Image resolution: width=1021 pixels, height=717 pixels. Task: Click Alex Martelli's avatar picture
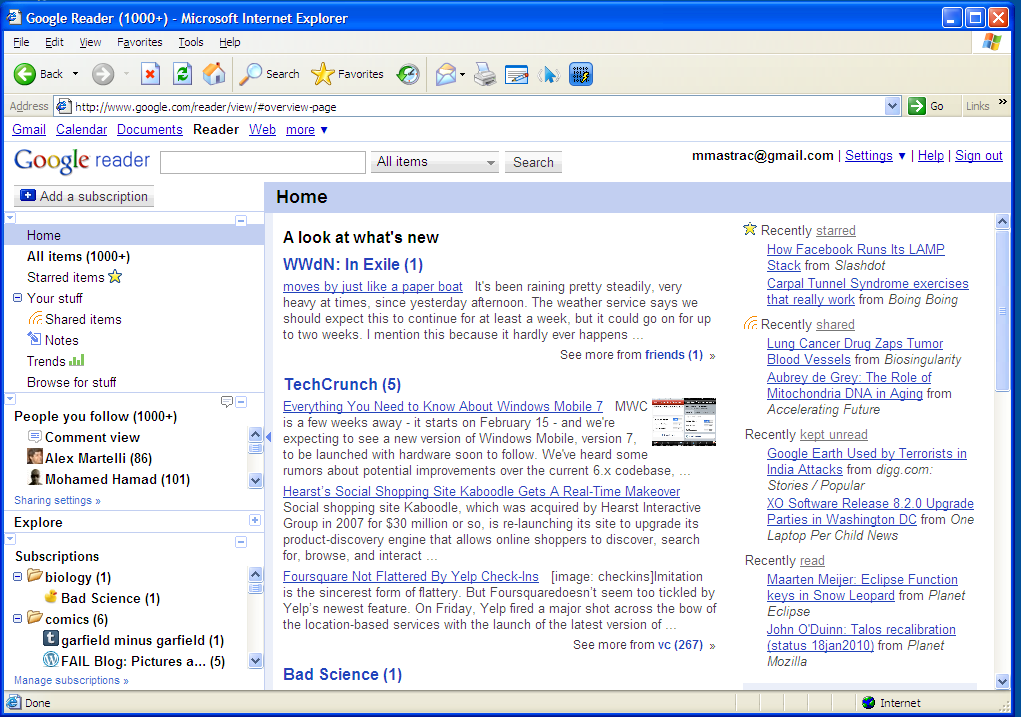pyautogui.click(x=35, y=457)
